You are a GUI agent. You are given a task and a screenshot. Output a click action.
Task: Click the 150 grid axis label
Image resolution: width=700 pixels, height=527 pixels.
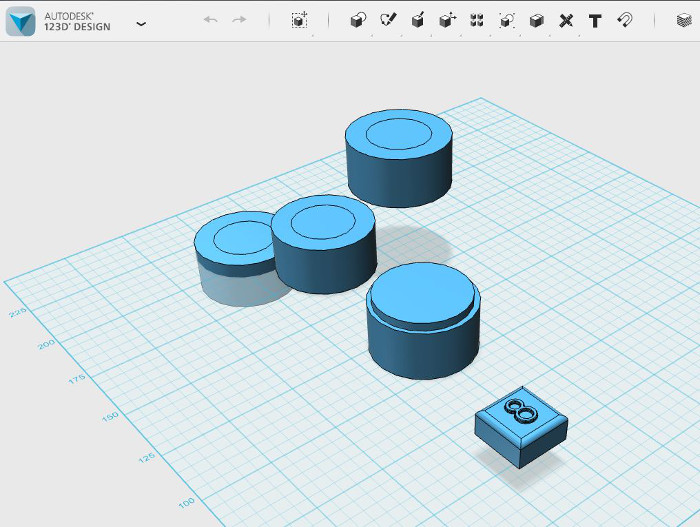[x=110, y=417]
